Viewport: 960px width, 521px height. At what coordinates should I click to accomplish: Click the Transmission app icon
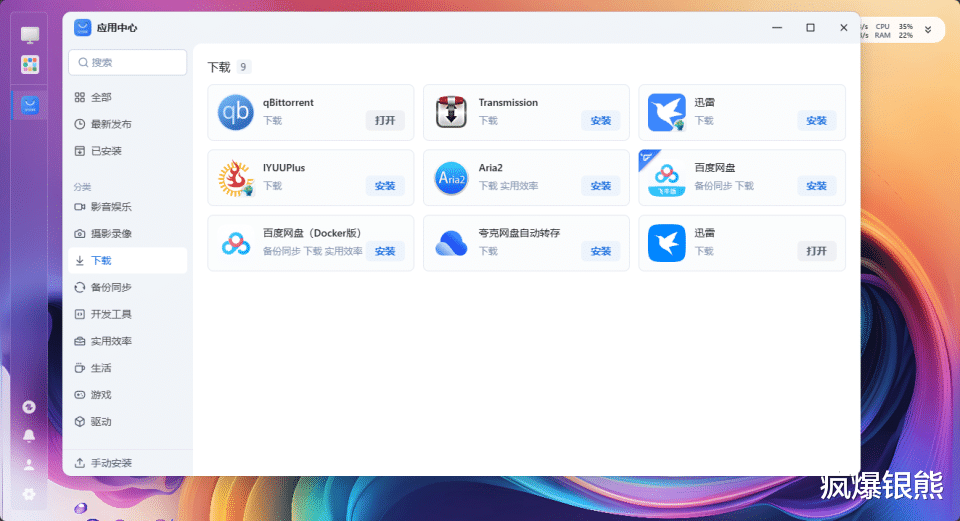pyautogui.click(x=451, y=112)
